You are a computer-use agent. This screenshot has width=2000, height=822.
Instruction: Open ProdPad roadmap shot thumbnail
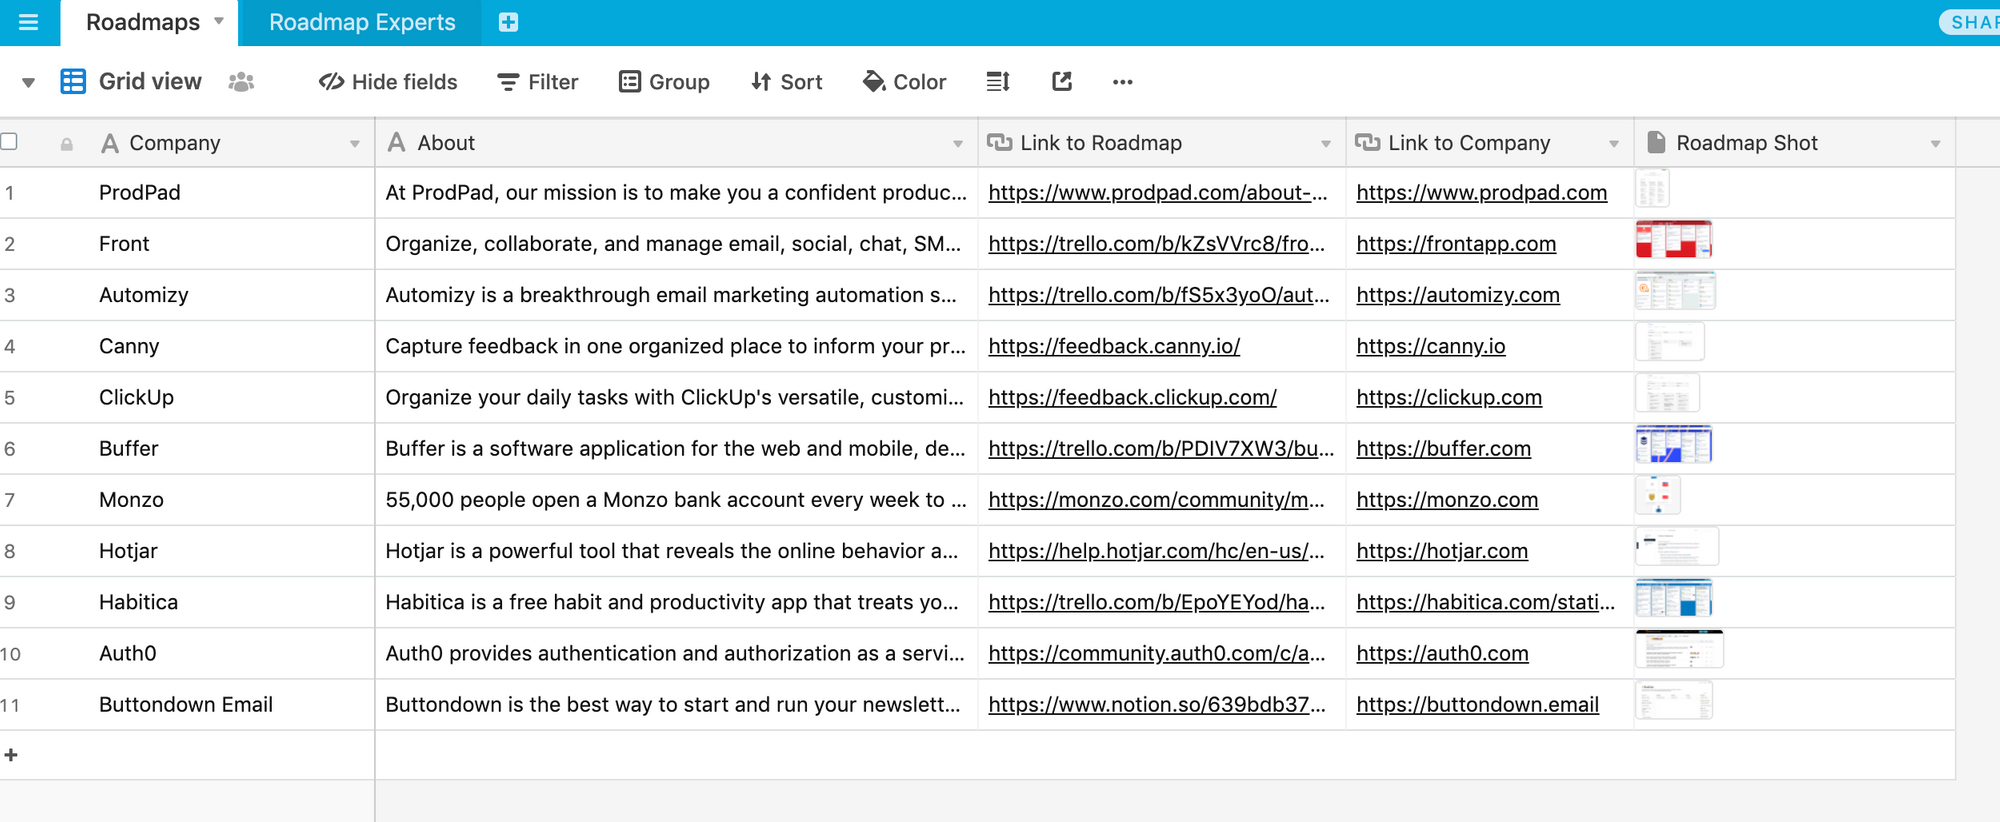point(1652,189)
